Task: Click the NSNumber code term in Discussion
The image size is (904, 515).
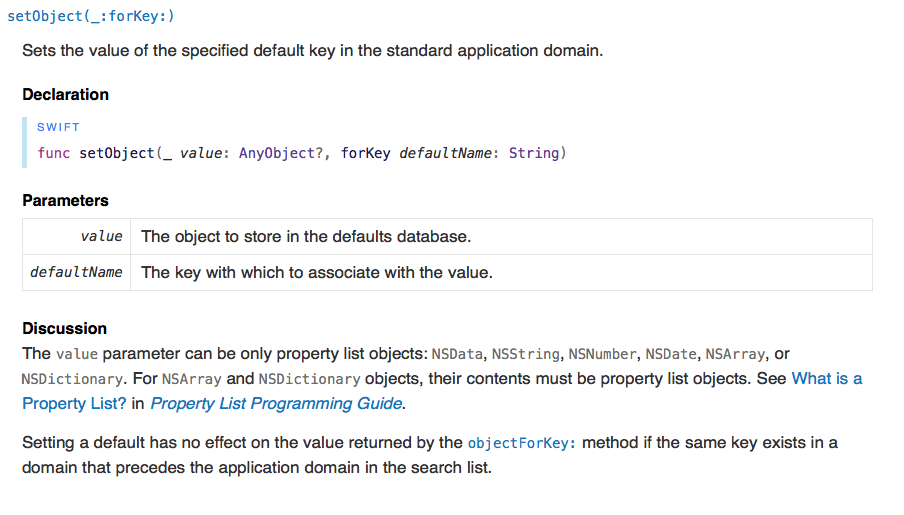Action: [602, 354]
